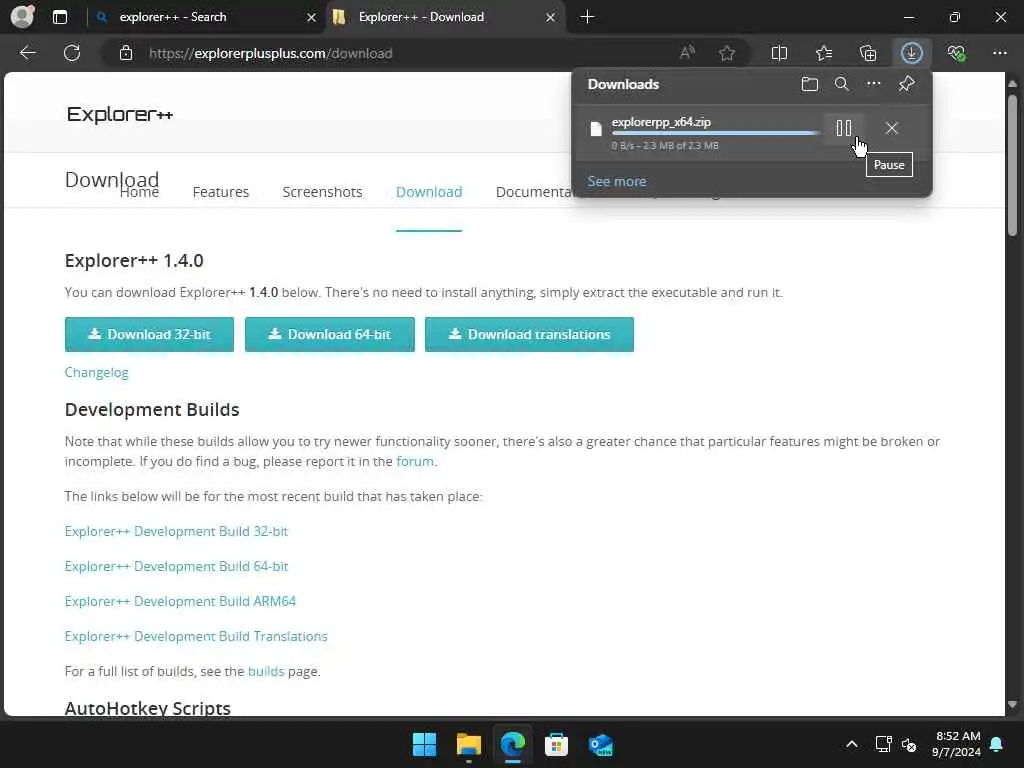Pin the Downloads panel

point(906,84)
